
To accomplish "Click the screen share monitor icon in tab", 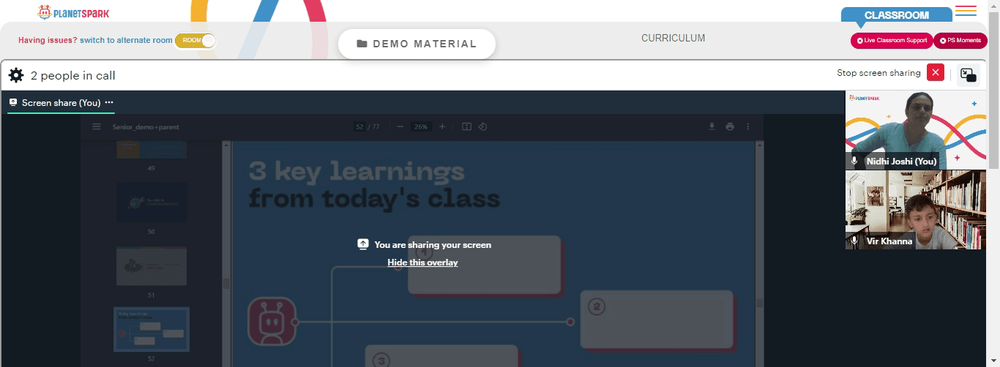I will point(13,102).
